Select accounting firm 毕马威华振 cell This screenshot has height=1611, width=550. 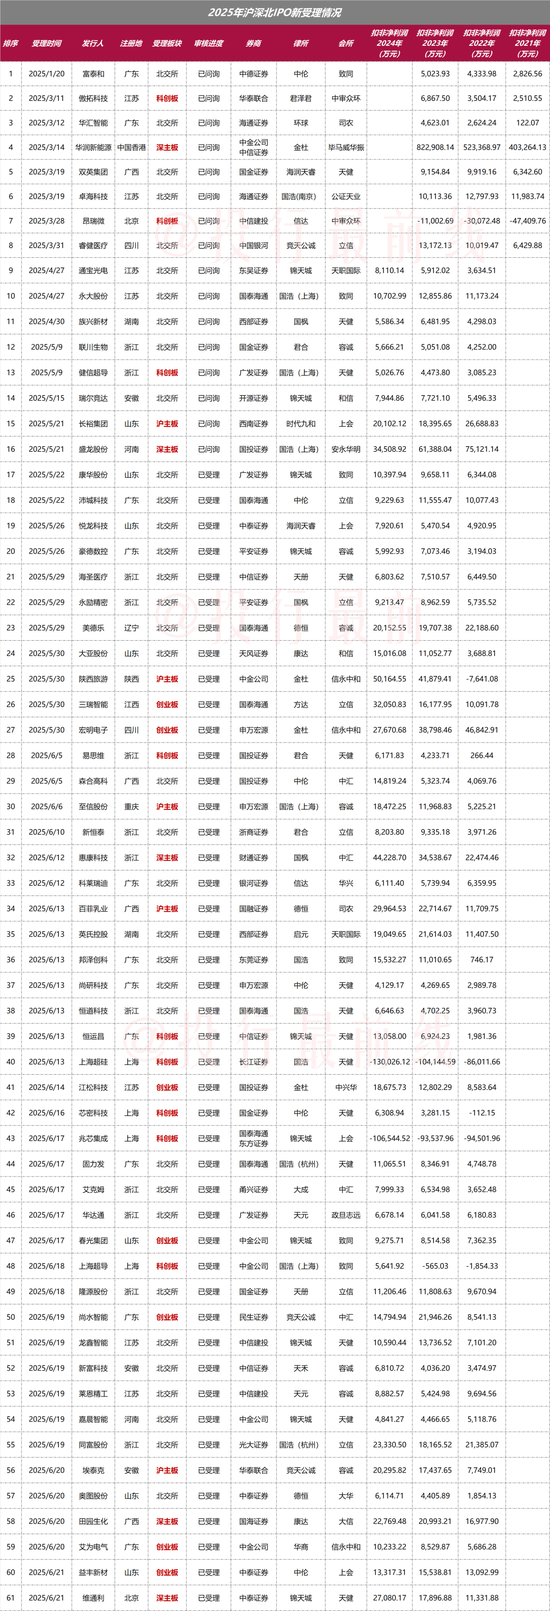click(x=346, y=147)
